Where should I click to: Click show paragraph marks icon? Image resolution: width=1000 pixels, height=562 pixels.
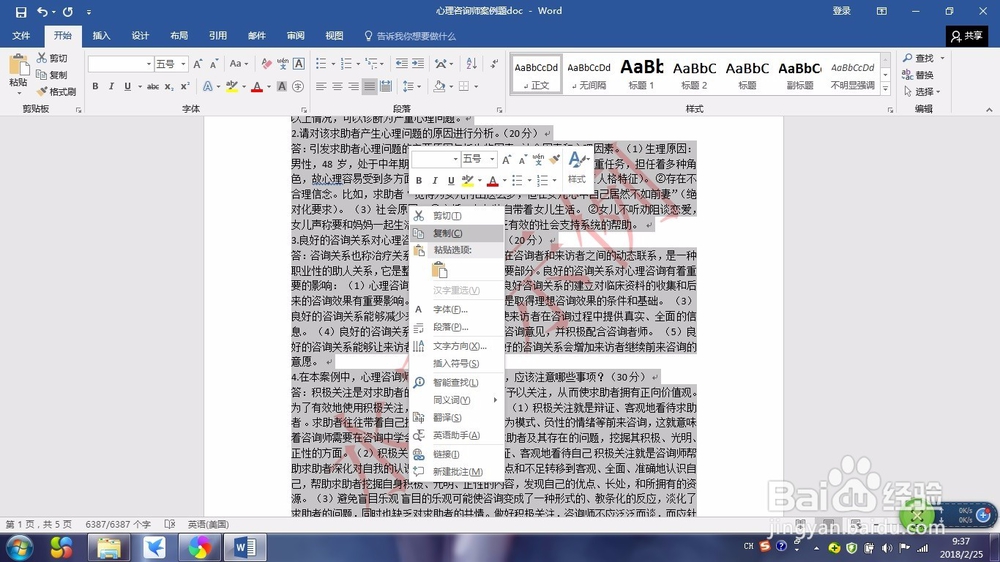pyautogui.click(x=494, y=64)
